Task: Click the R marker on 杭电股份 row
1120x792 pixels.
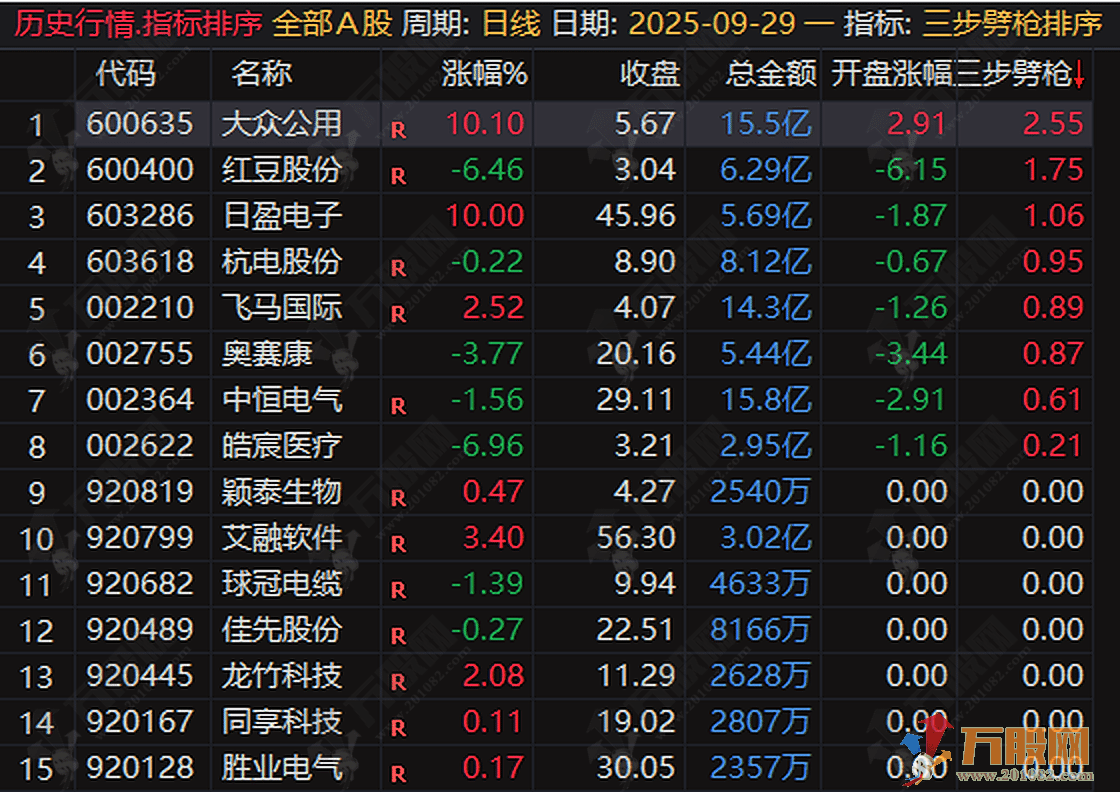Action: click(399, 268)
